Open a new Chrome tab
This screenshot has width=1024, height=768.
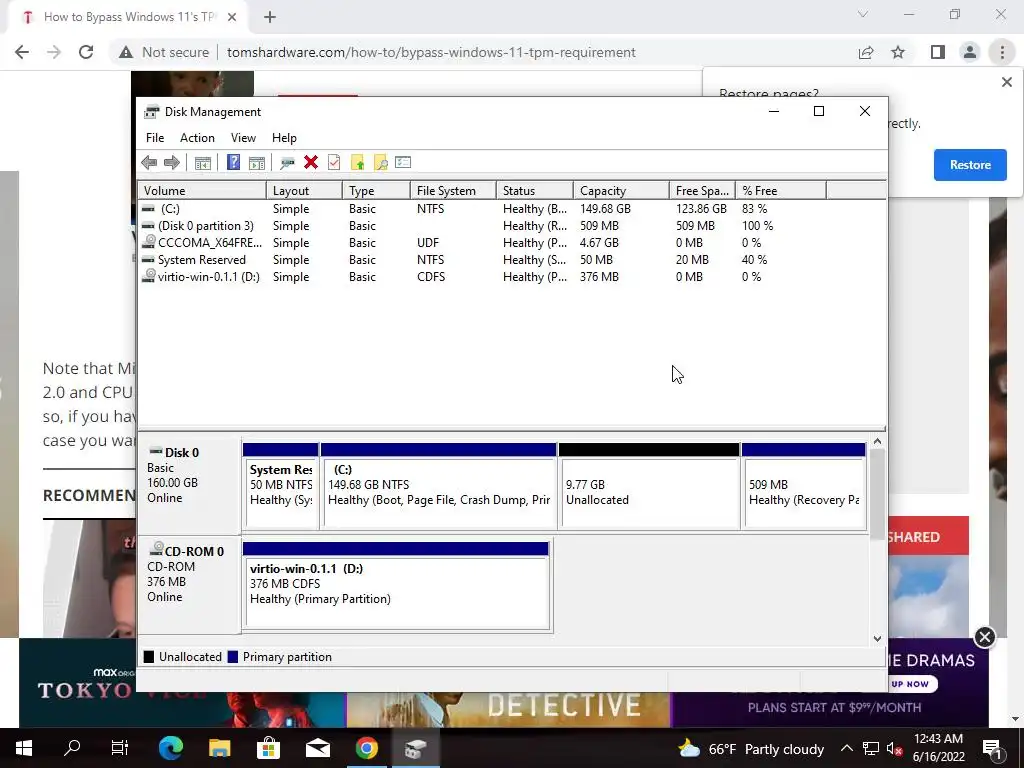point(270,18)
